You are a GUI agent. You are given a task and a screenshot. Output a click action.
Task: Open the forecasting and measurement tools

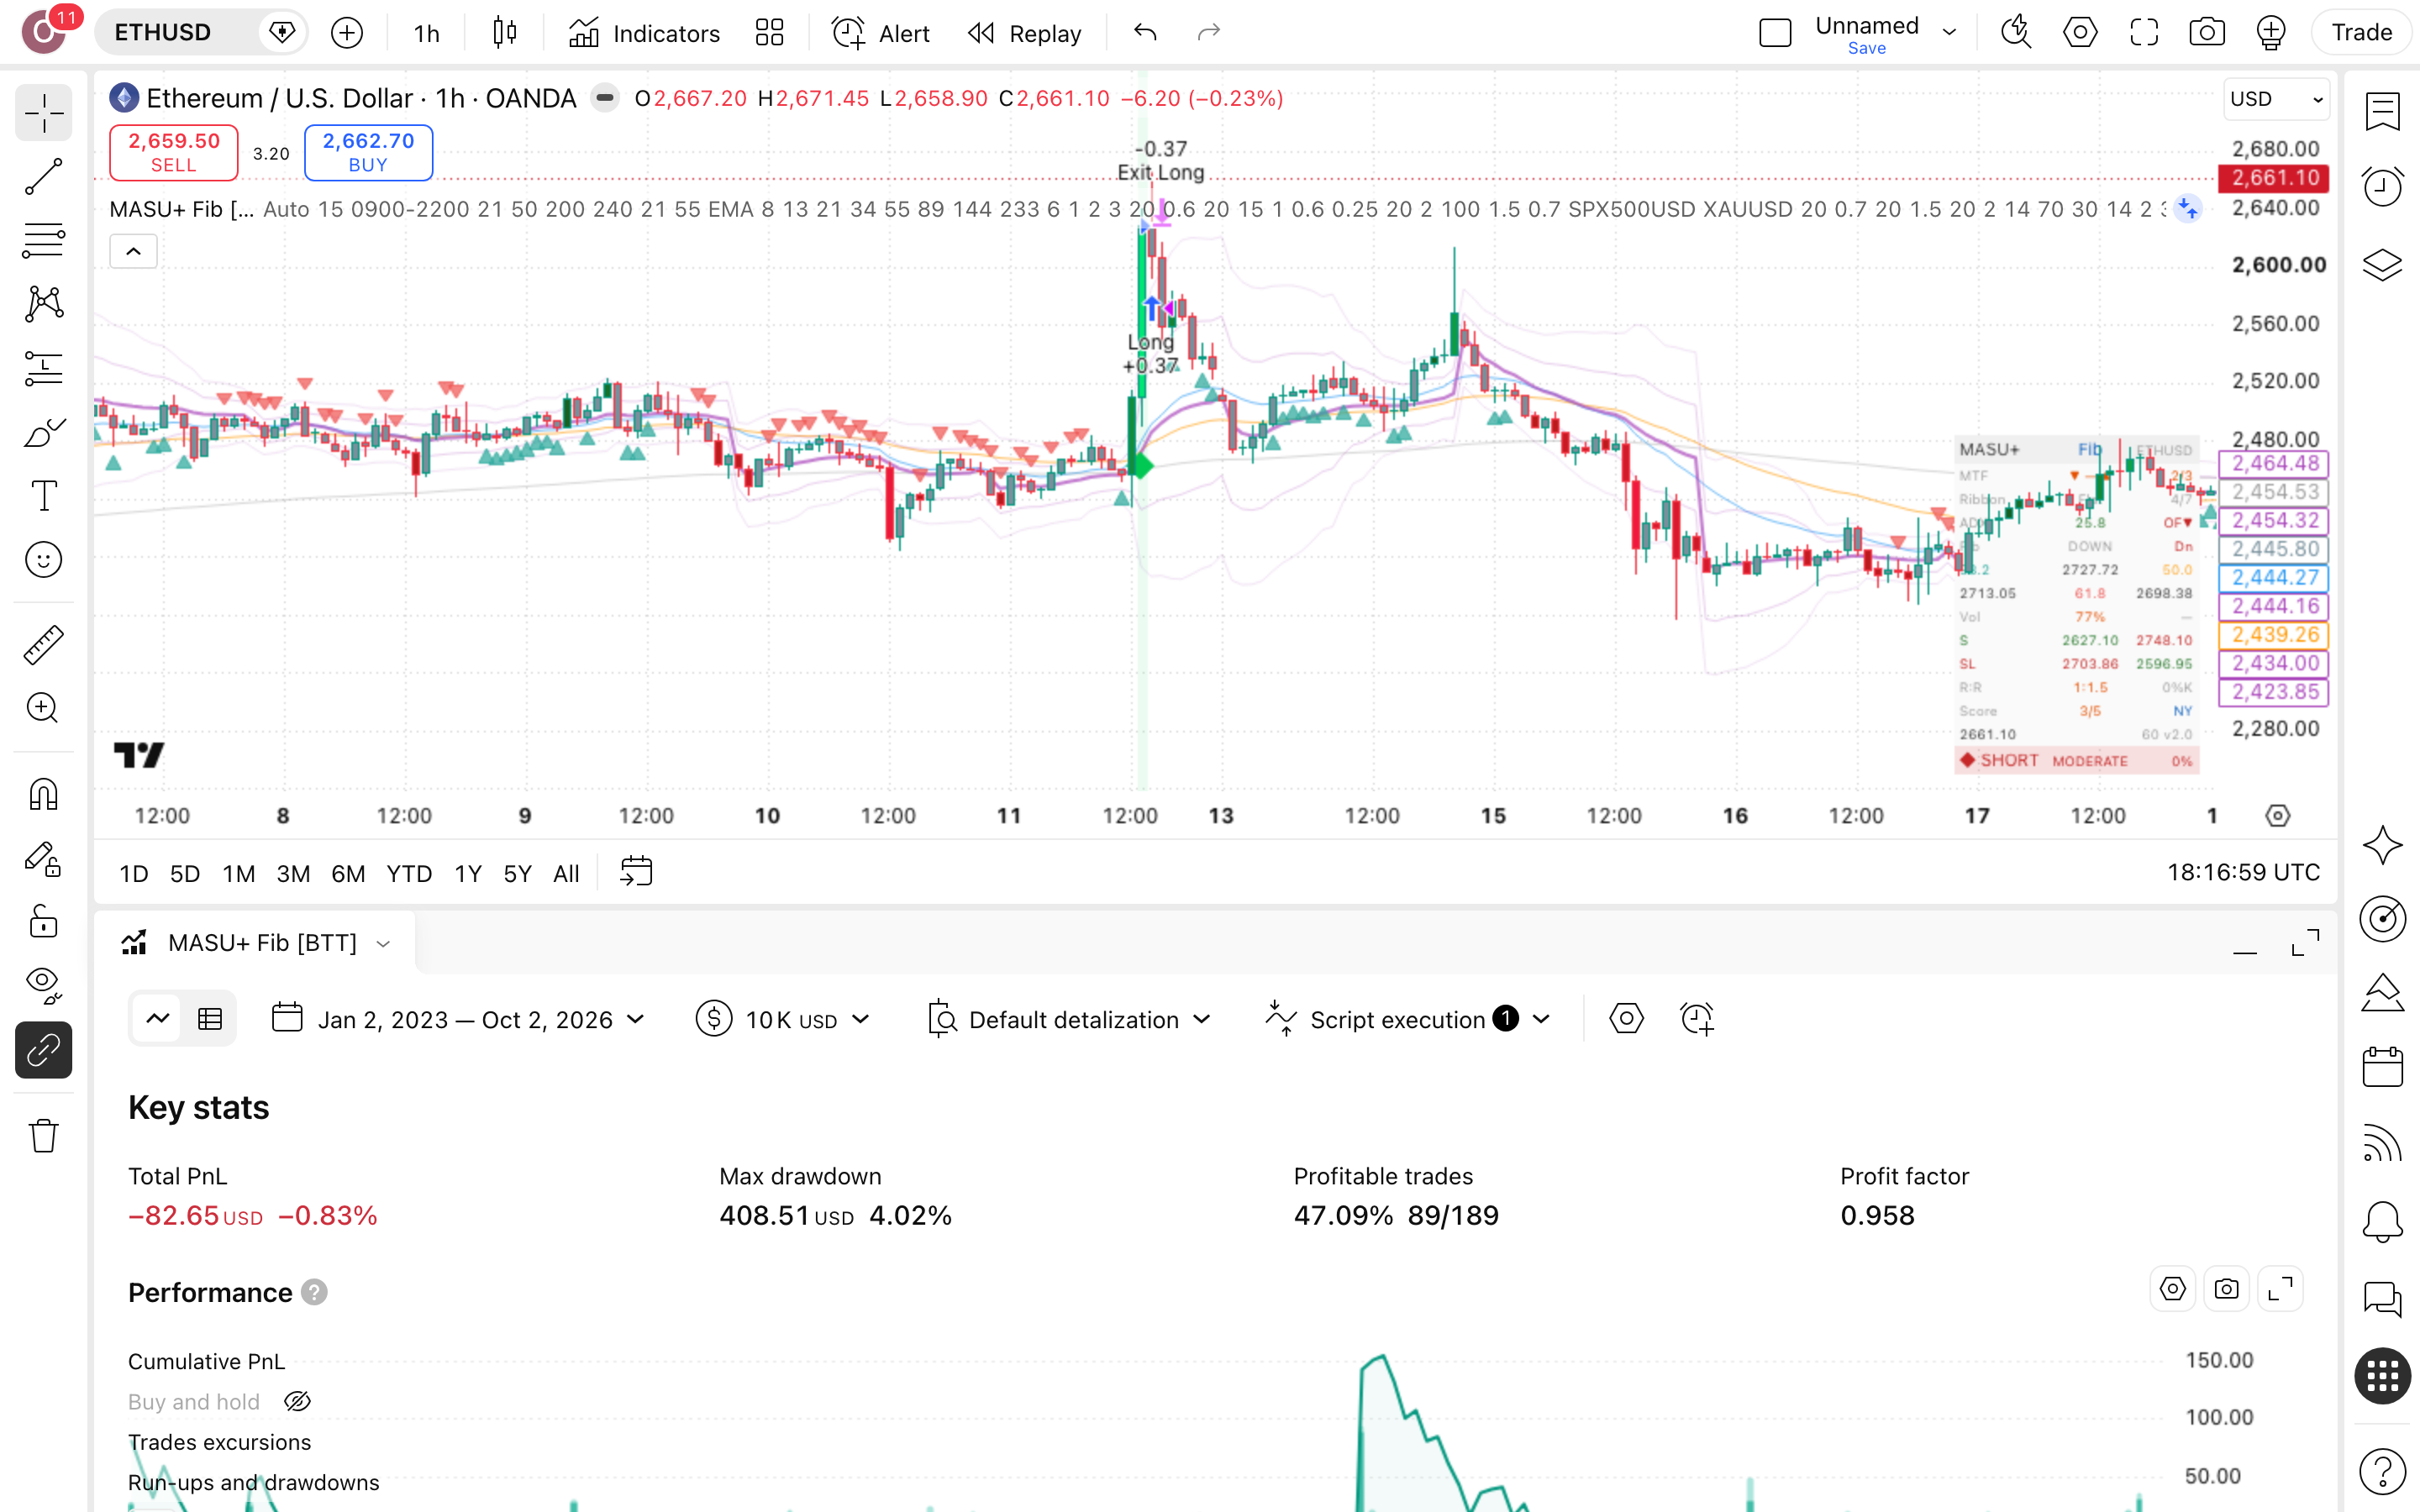(x=44, y=368)
